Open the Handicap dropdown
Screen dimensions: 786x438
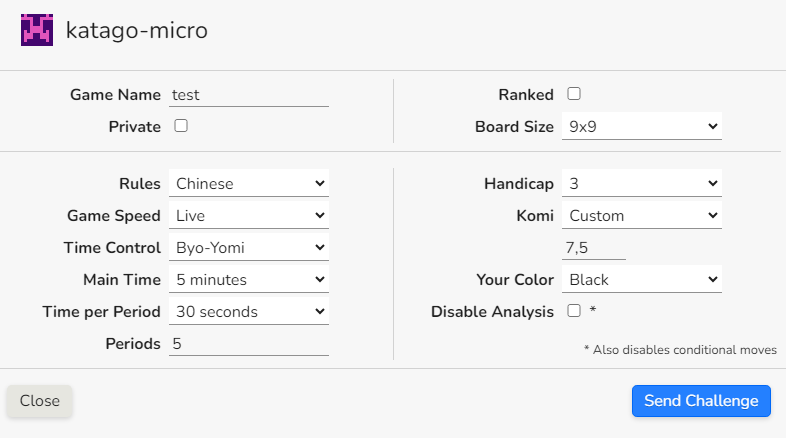pyautogui.click(x=641, y=184)
